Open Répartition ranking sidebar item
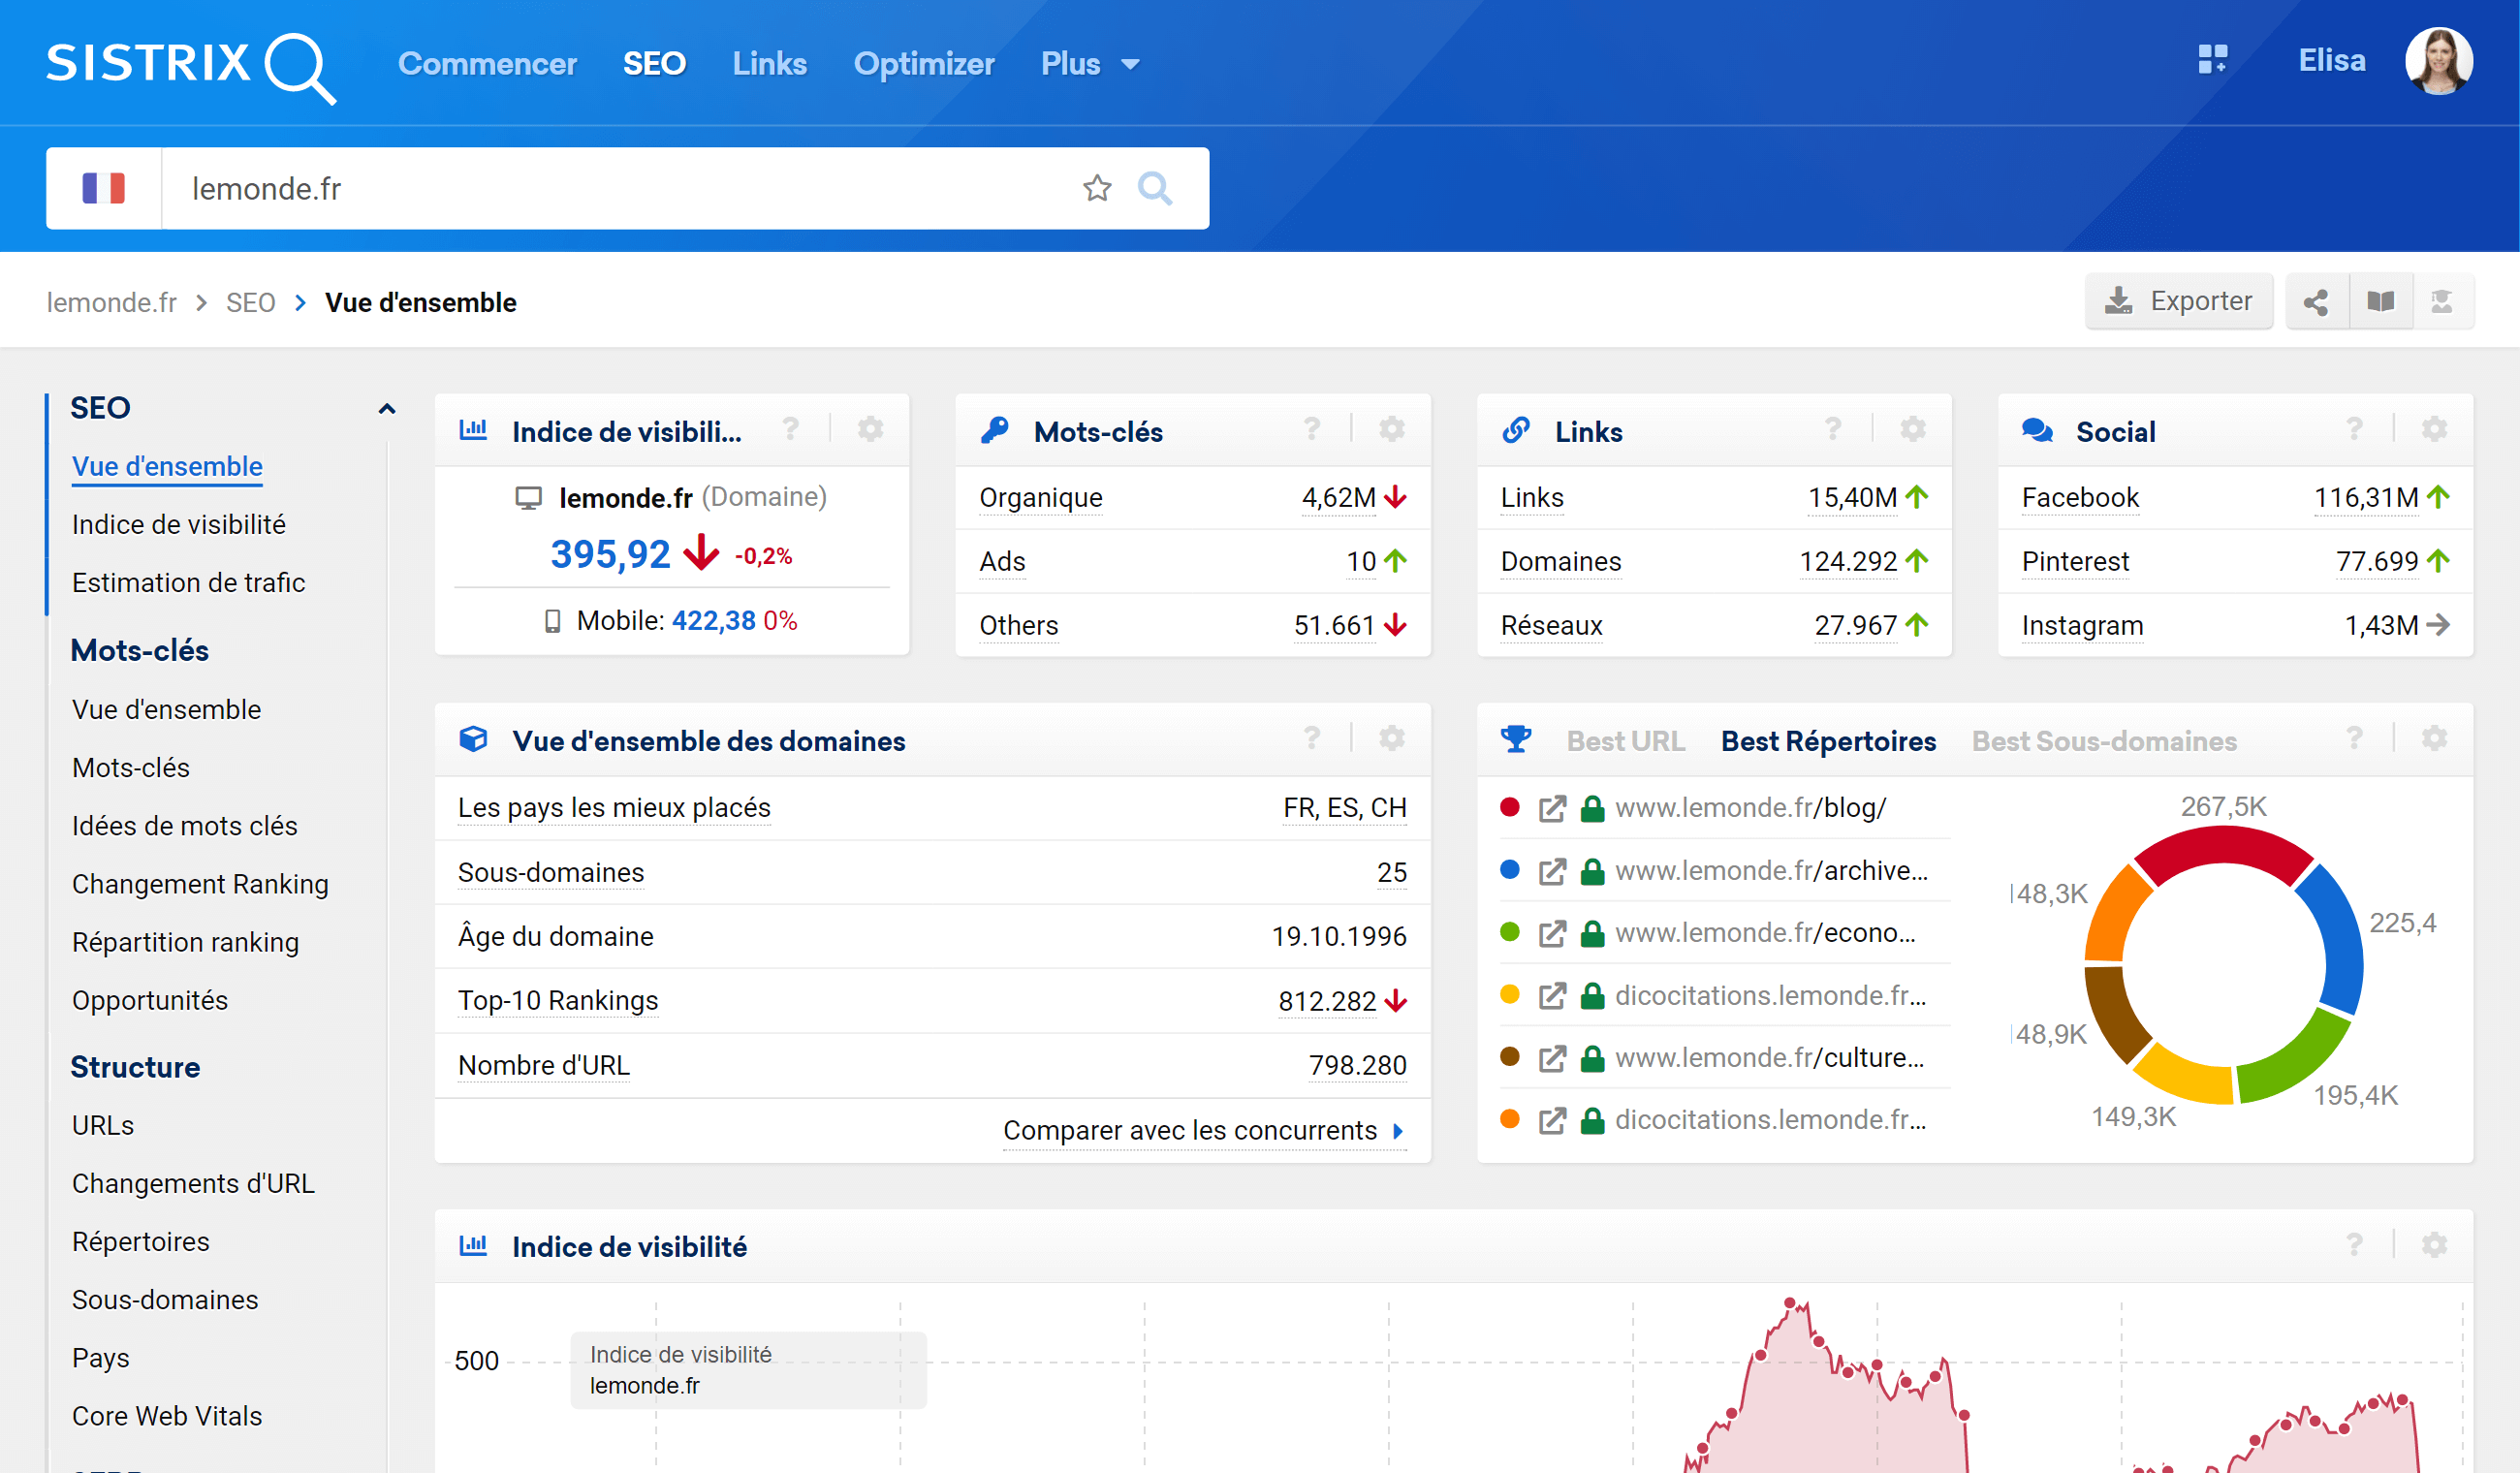Image resolution: width=2520 pixels, height=1473 pixels. (x=185, y=942)
